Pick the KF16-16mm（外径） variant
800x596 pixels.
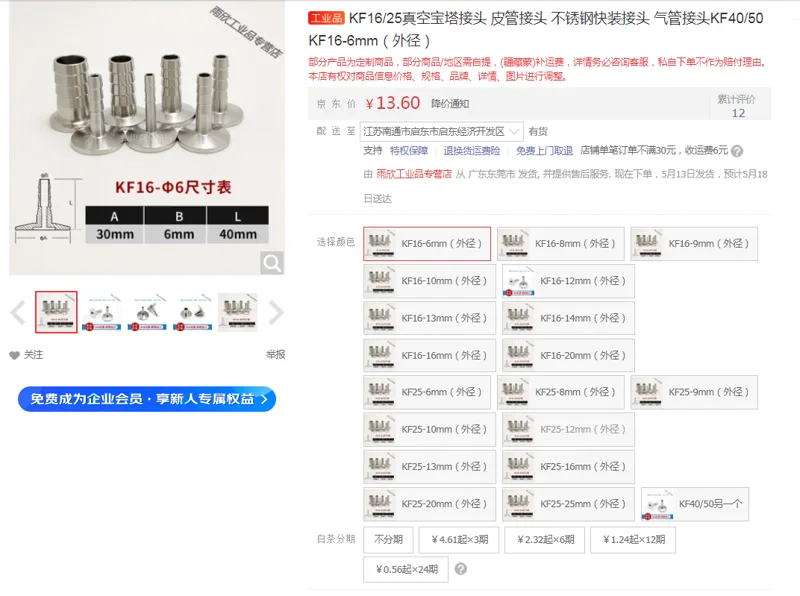(430, 355)
